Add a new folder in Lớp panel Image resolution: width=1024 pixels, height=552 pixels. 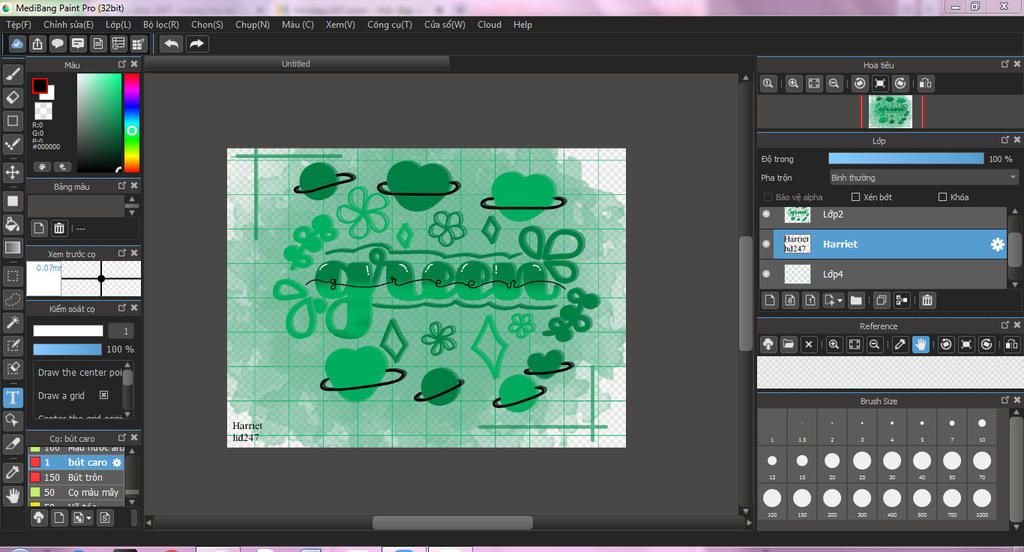pyautogui.click(x=856, y=300)
